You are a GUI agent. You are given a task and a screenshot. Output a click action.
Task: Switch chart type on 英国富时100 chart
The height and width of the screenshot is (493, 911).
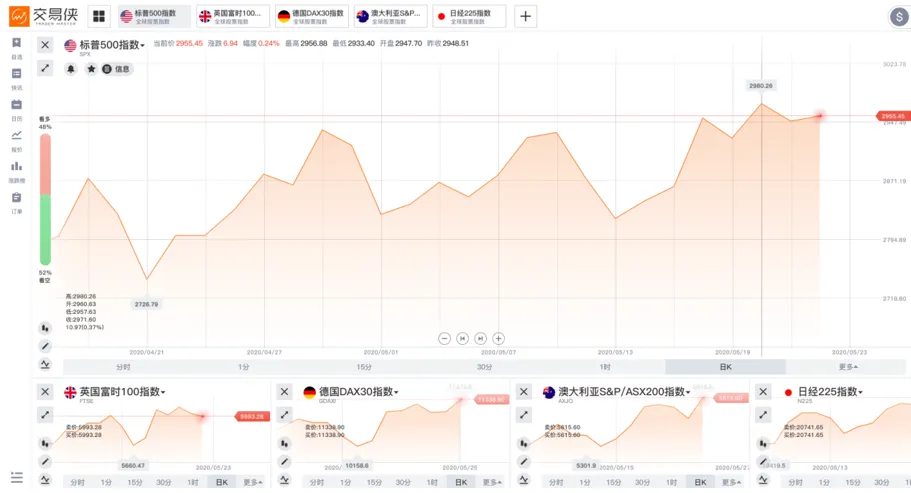click(45, 444)
